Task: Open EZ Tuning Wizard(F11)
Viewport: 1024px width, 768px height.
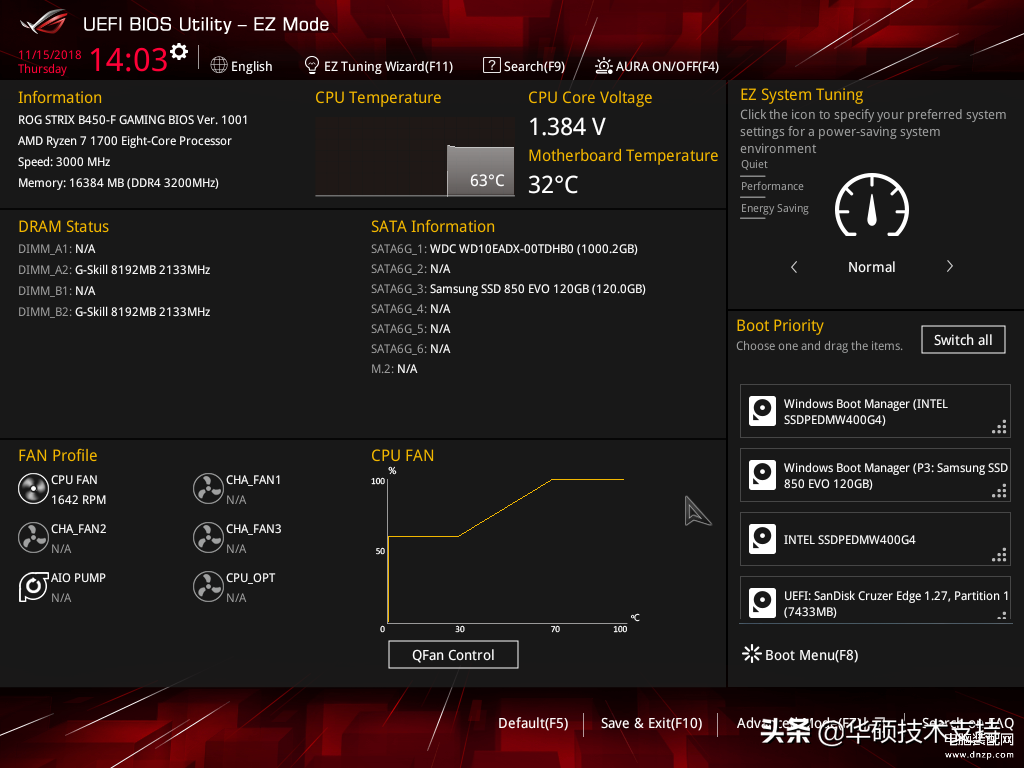Action: tap(388, 66)
